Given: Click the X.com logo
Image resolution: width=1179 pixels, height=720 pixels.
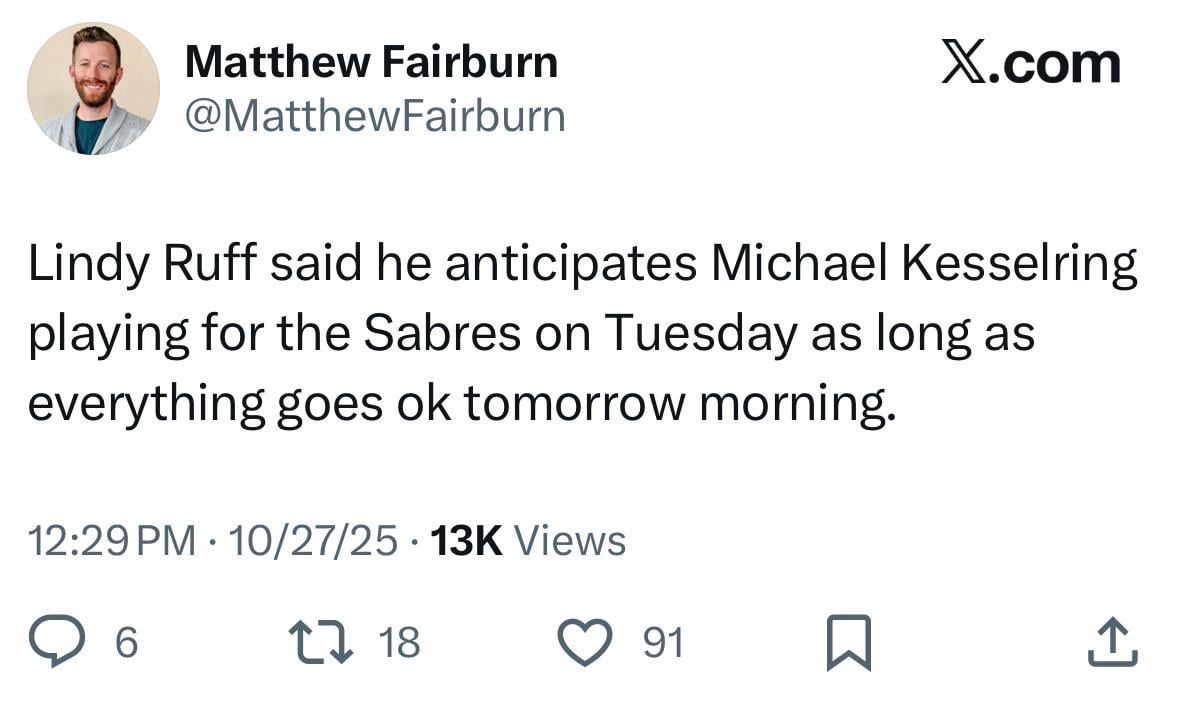Looking at the screenshot, I should tap(1031, 62).
